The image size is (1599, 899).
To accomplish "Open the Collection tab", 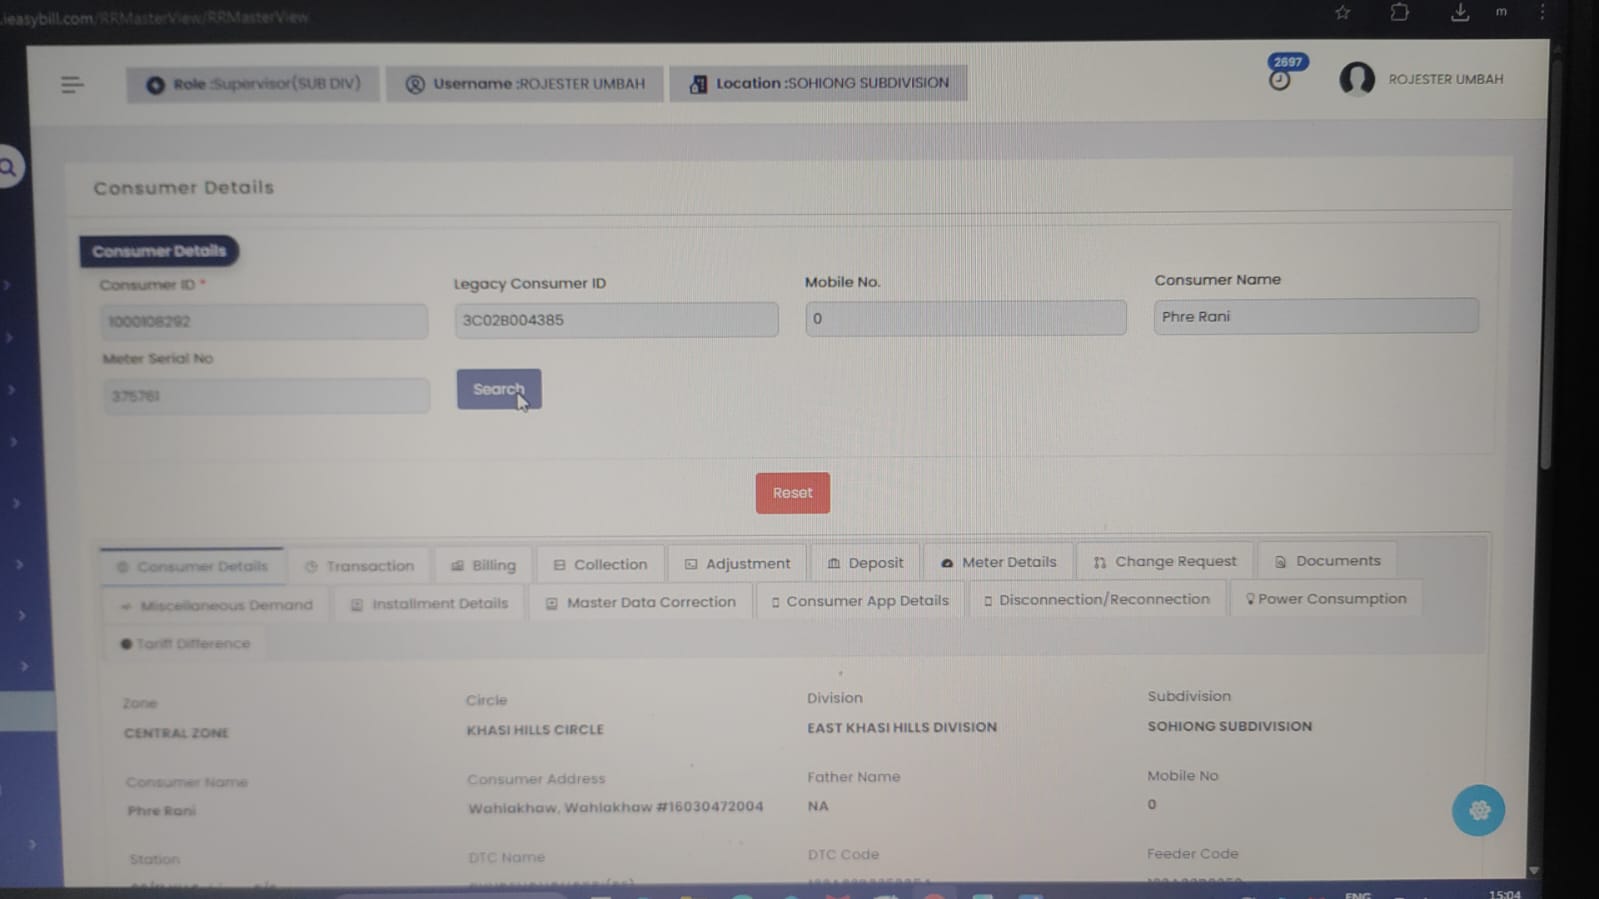I will pos(600,564).
